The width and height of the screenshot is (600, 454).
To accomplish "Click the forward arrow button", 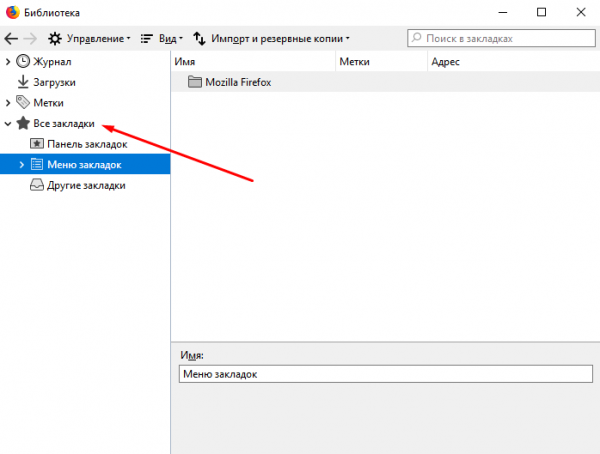I will pyautogui.click(x=30, y=38).
